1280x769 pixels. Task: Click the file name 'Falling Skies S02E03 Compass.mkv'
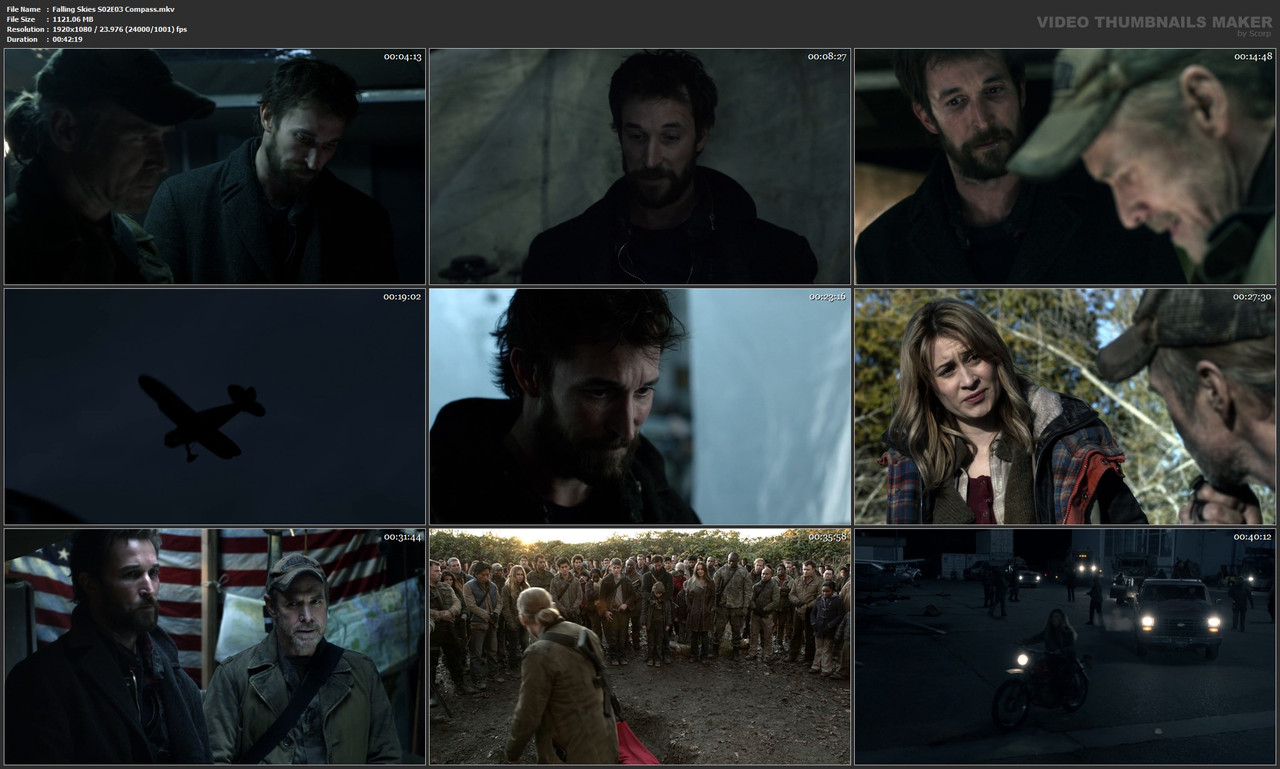click(113, 9)
